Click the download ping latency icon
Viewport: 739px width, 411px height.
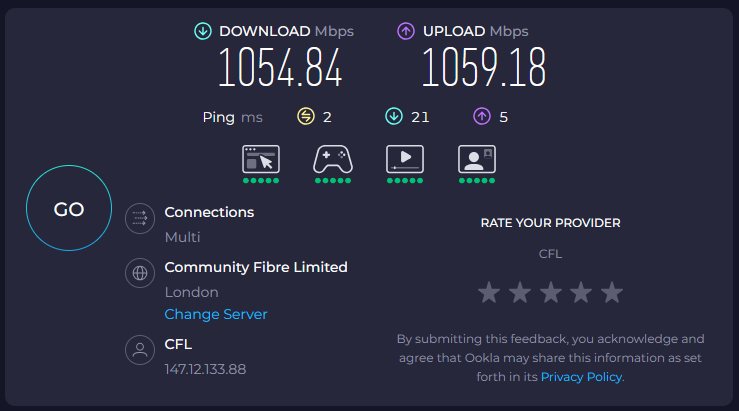[x=394, y=117]
